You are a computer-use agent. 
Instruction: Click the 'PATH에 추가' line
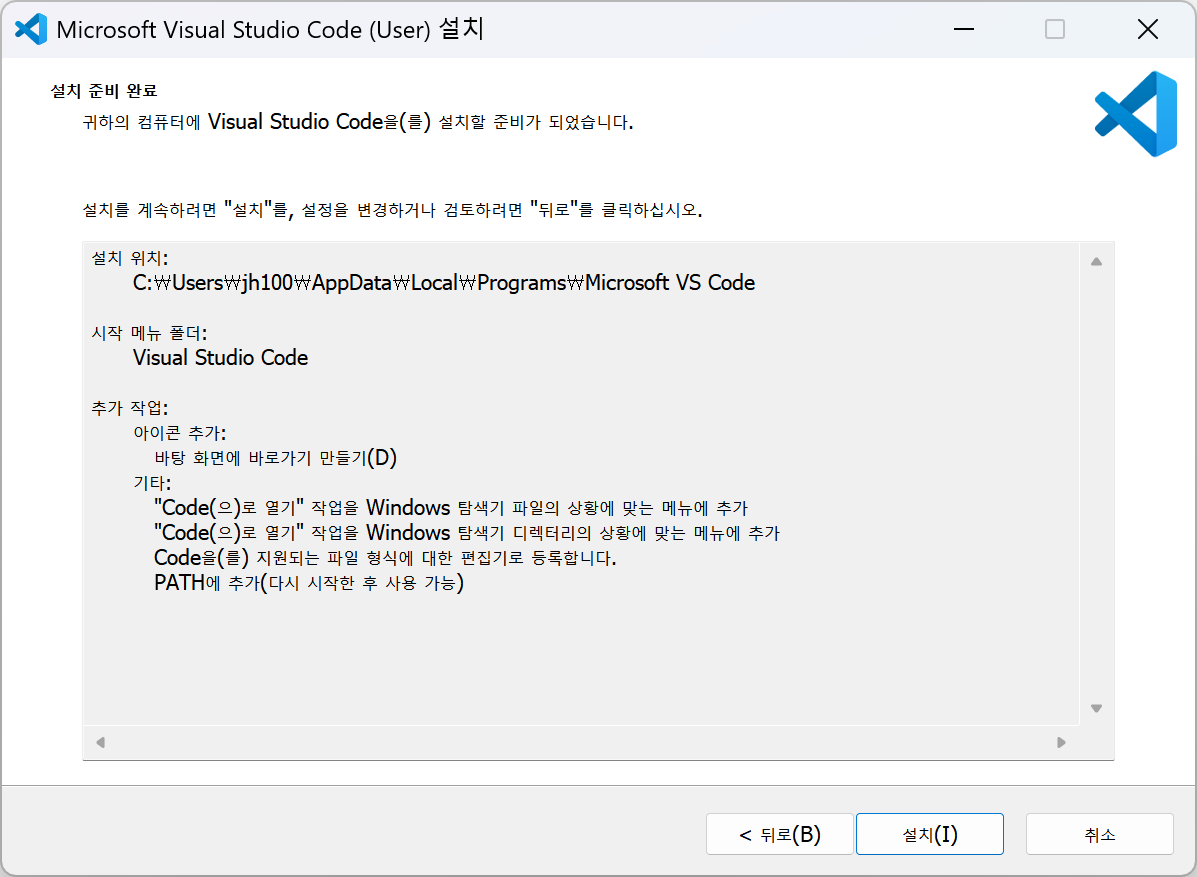point(309,583)
